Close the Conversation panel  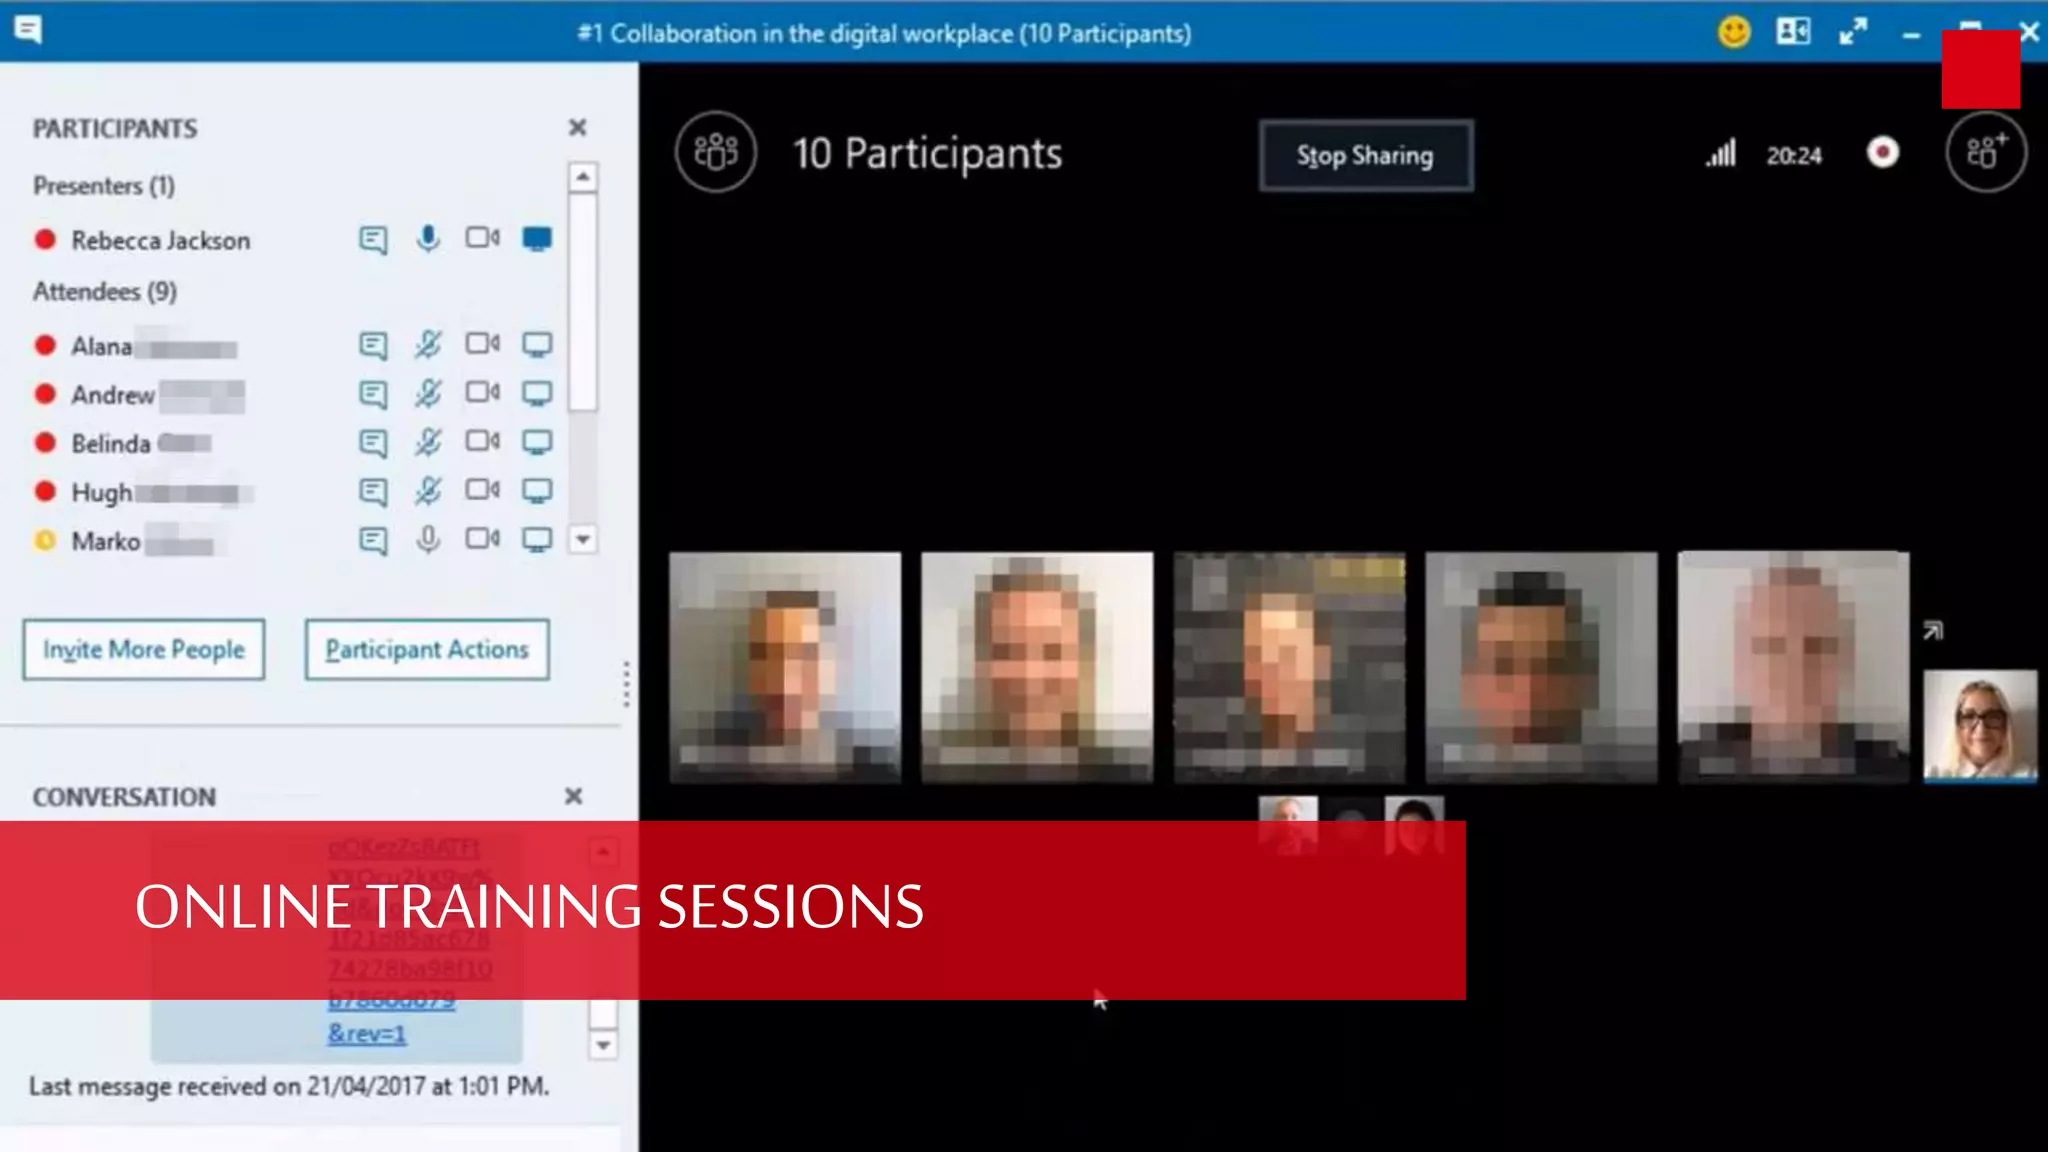[573, 796]
